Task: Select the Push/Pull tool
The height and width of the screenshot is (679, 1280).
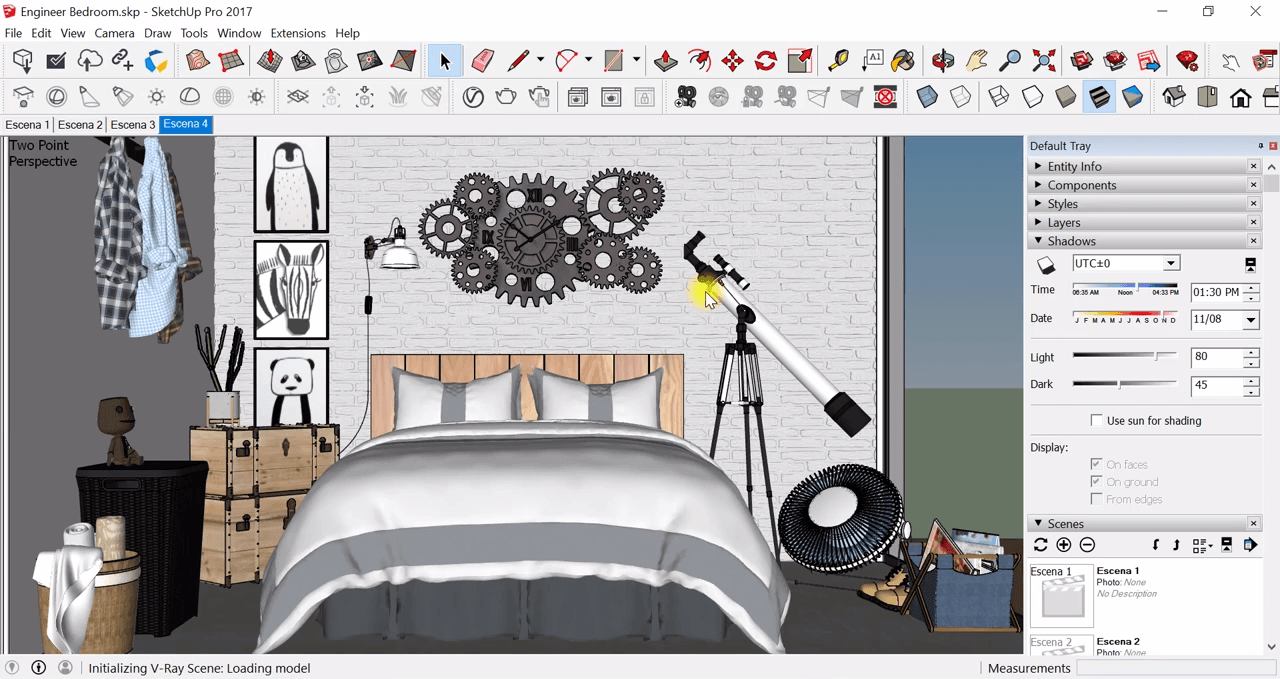Action: [664, 61]
